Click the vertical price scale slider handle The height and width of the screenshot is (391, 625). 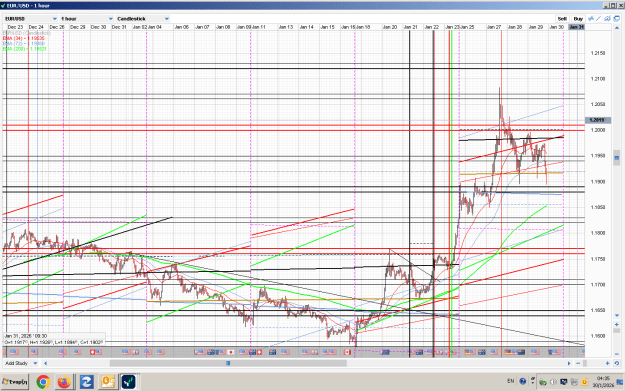pyautogui.click(x=617, y=158)
